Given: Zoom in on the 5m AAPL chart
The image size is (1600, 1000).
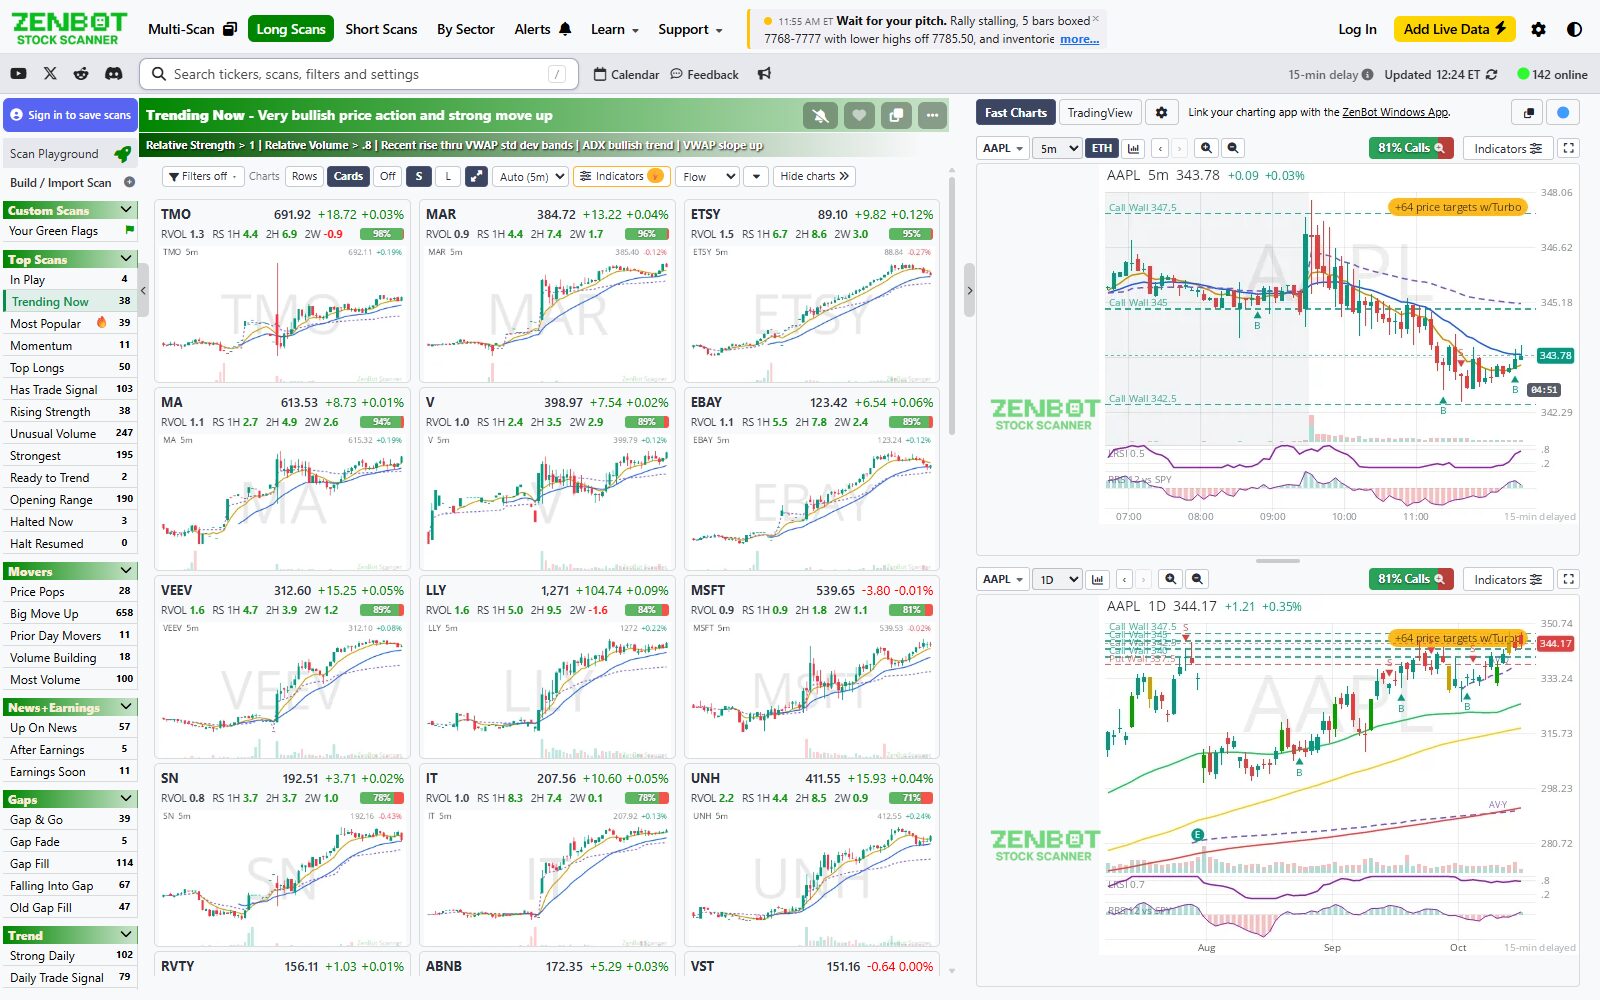Looking at the screenshot, I should point(1207,148).
